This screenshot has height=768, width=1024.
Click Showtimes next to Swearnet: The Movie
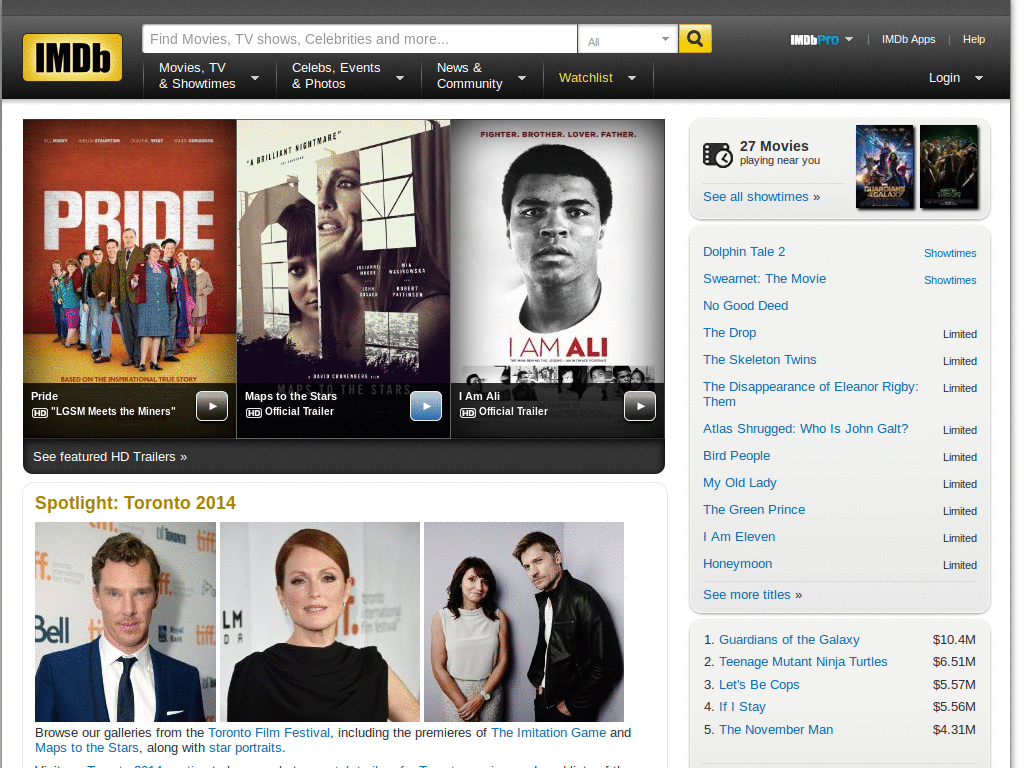coord(950,280)
